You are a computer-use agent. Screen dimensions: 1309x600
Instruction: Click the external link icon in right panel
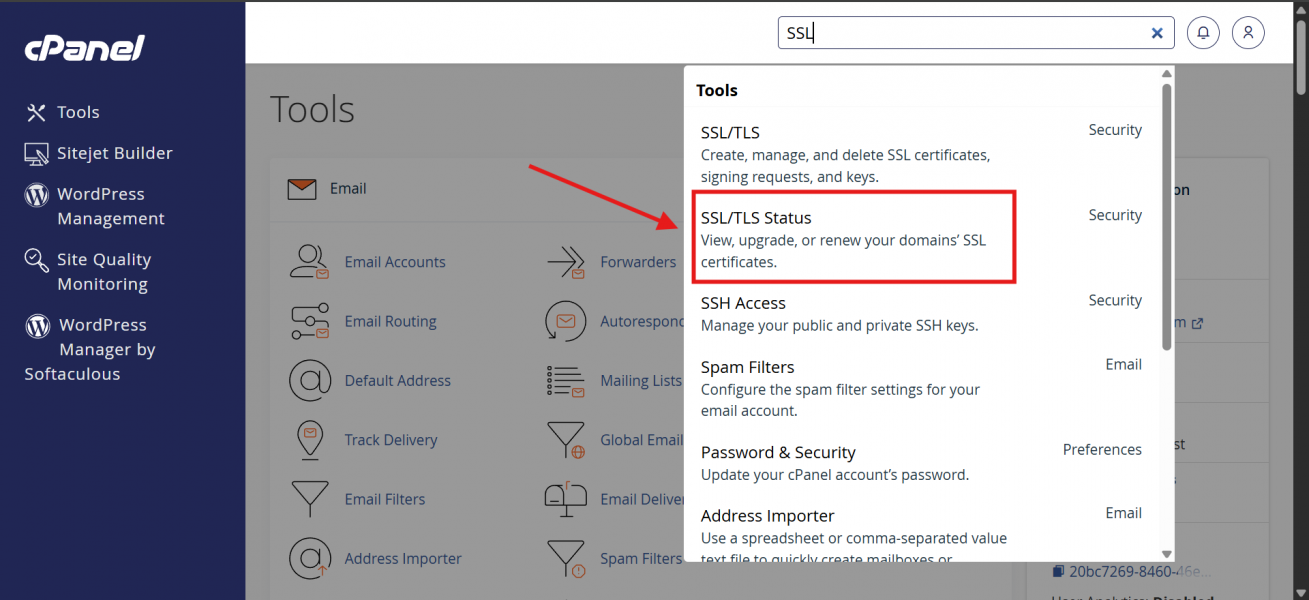(x=1197, y=323)
